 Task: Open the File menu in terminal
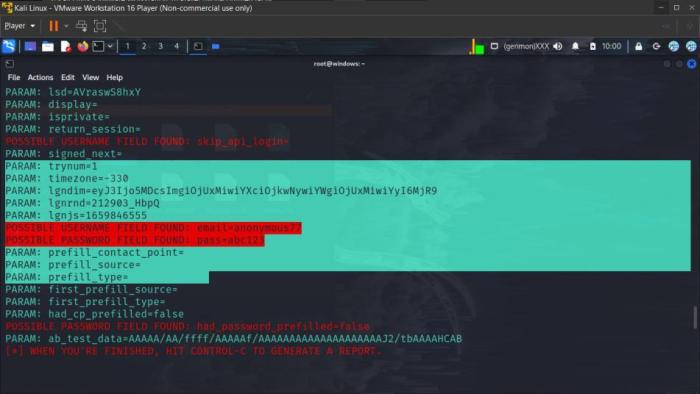pos(14,78)
